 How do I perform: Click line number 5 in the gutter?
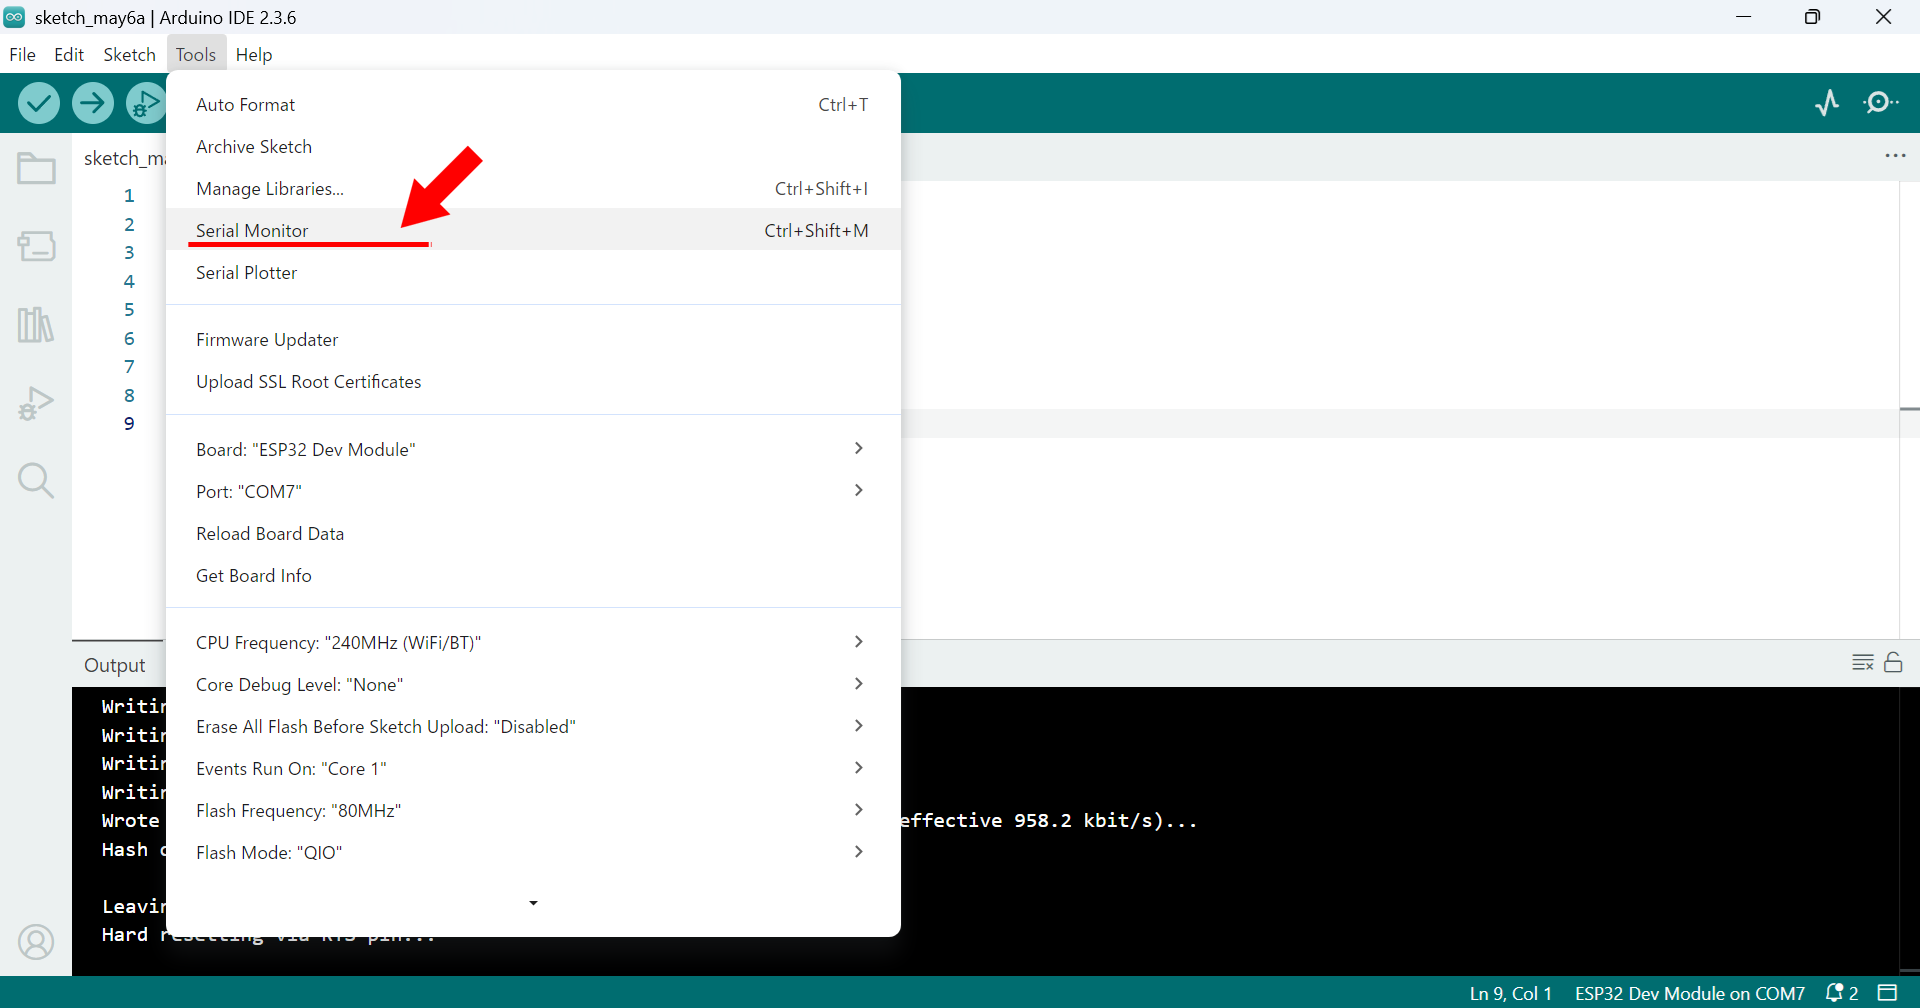[x=129, y=310]
